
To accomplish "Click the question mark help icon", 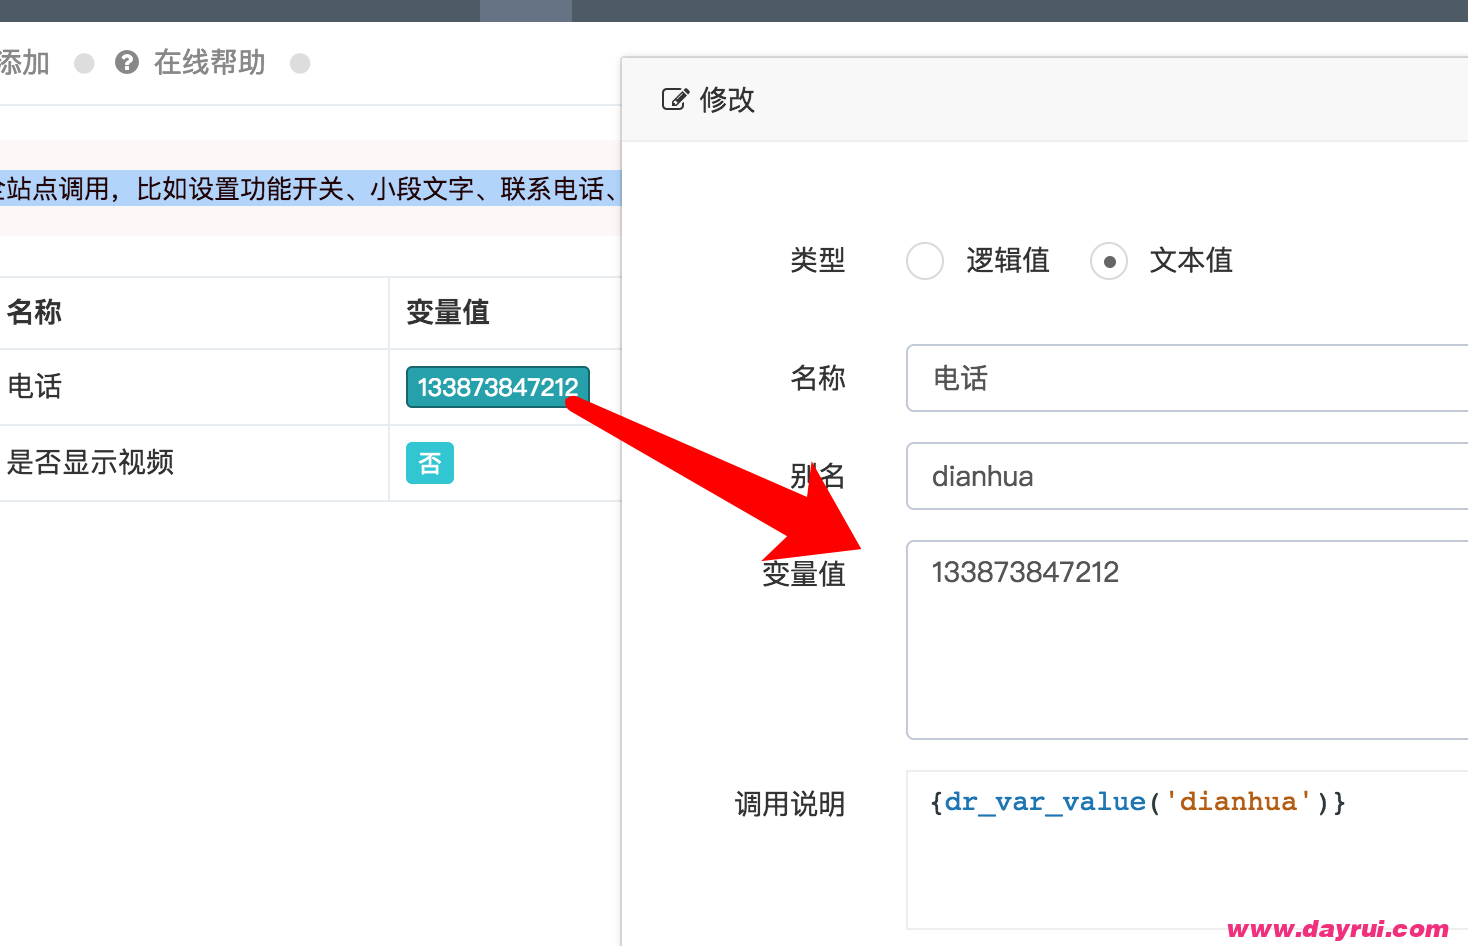I will point(127,63).
